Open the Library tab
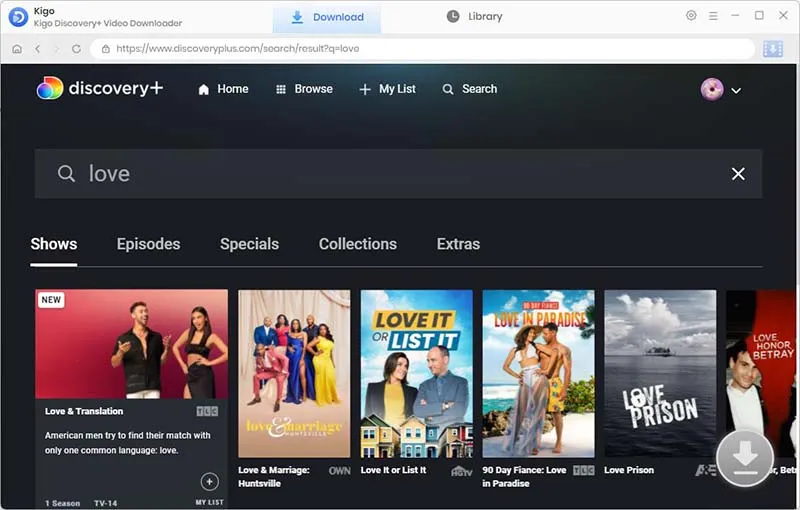The image size is (800, 510). click(474, 16)
